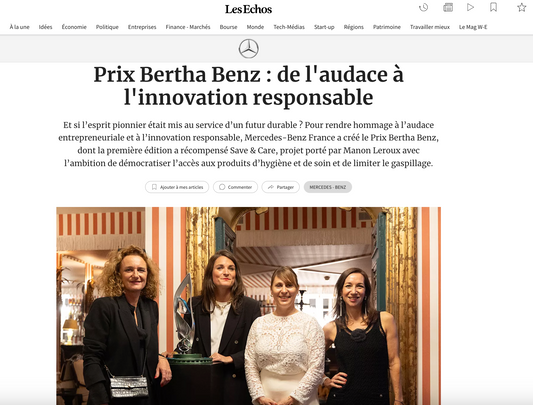Screen dimensions: 533x405
Task: Share article with Partager button
Action: (x=280, y=187)
